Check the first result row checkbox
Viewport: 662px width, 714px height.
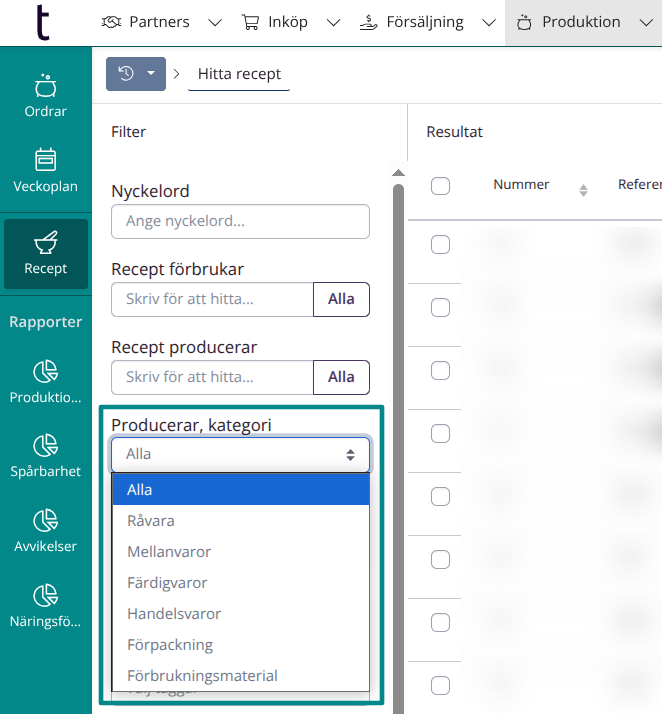[440, 245]
